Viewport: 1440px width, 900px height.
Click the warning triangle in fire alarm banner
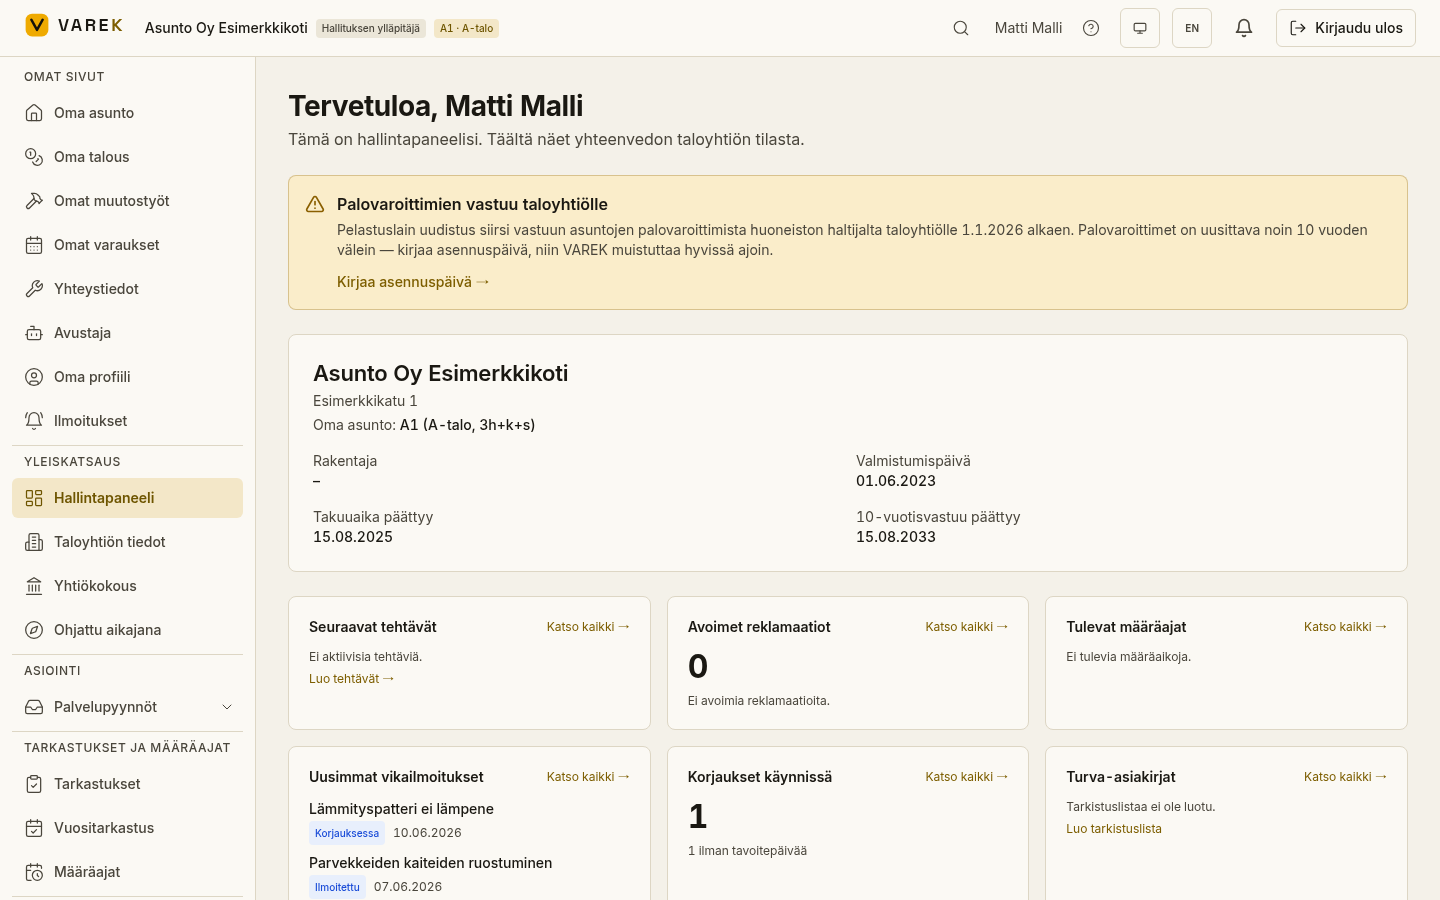pyautogui.click(x=315, y=204)
